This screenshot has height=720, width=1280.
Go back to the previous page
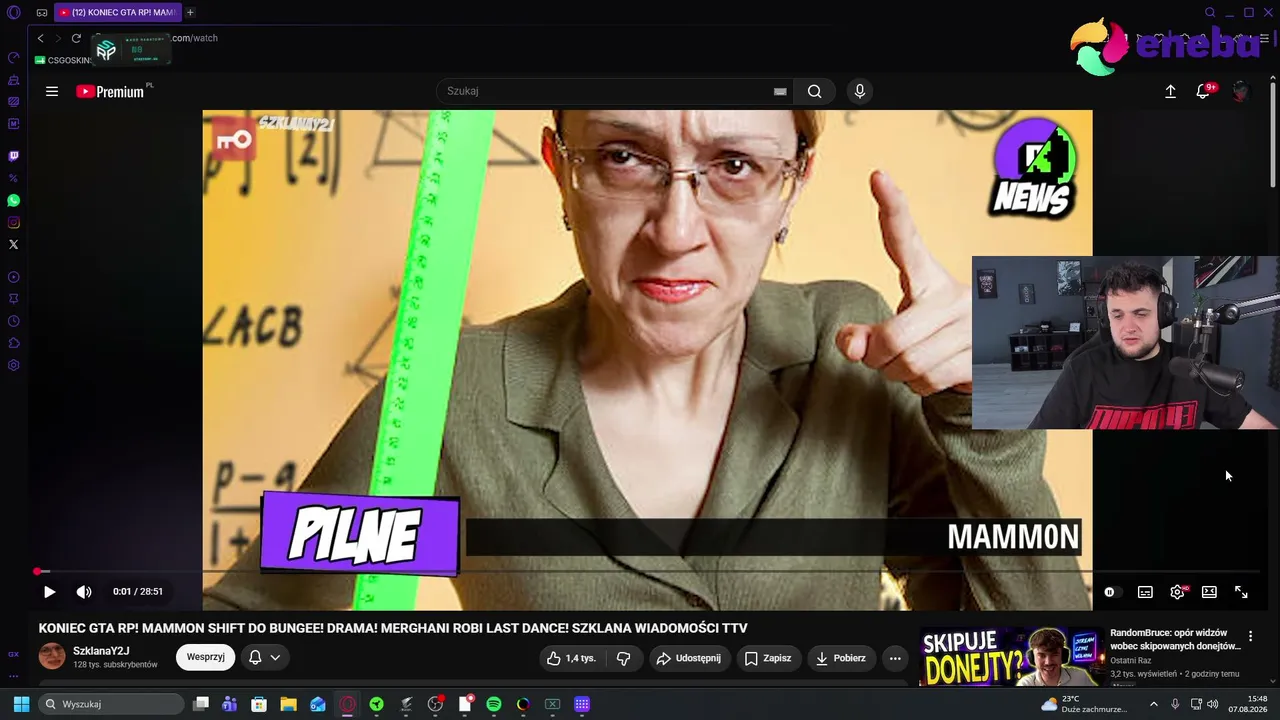pyautogui.click(x=40, y=38)
